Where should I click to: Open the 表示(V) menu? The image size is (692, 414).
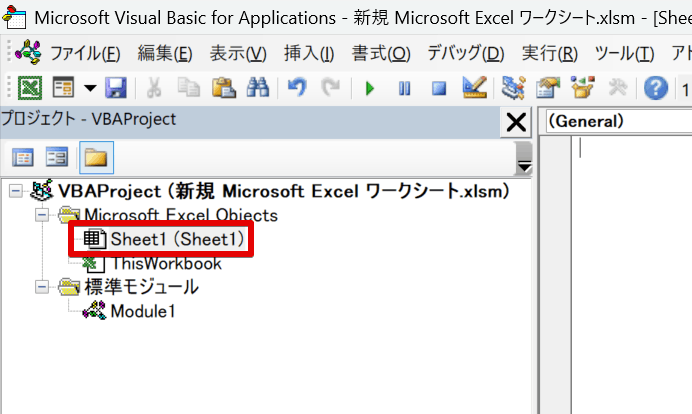(x=238, y=54)
